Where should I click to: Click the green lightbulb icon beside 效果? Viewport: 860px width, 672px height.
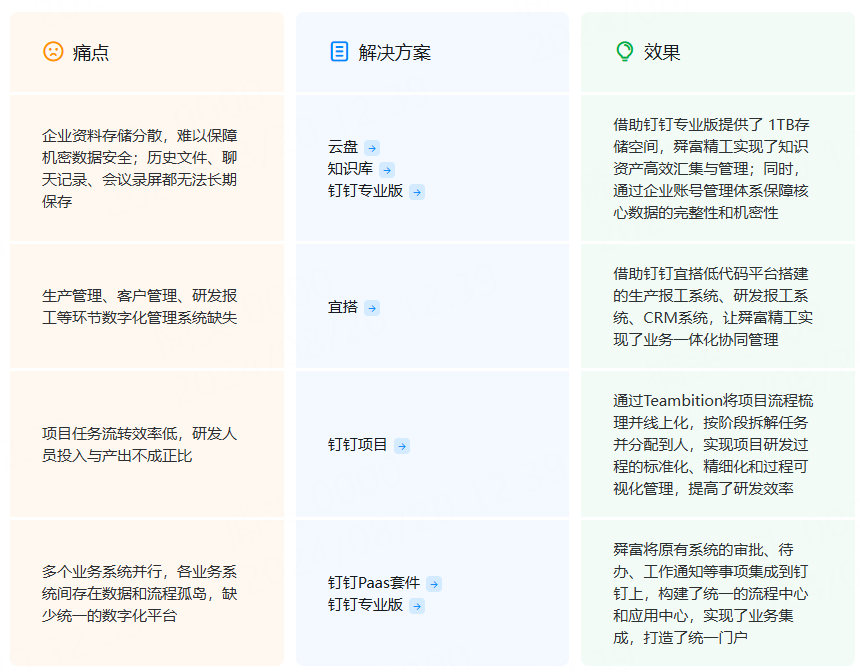click(624, 52)
